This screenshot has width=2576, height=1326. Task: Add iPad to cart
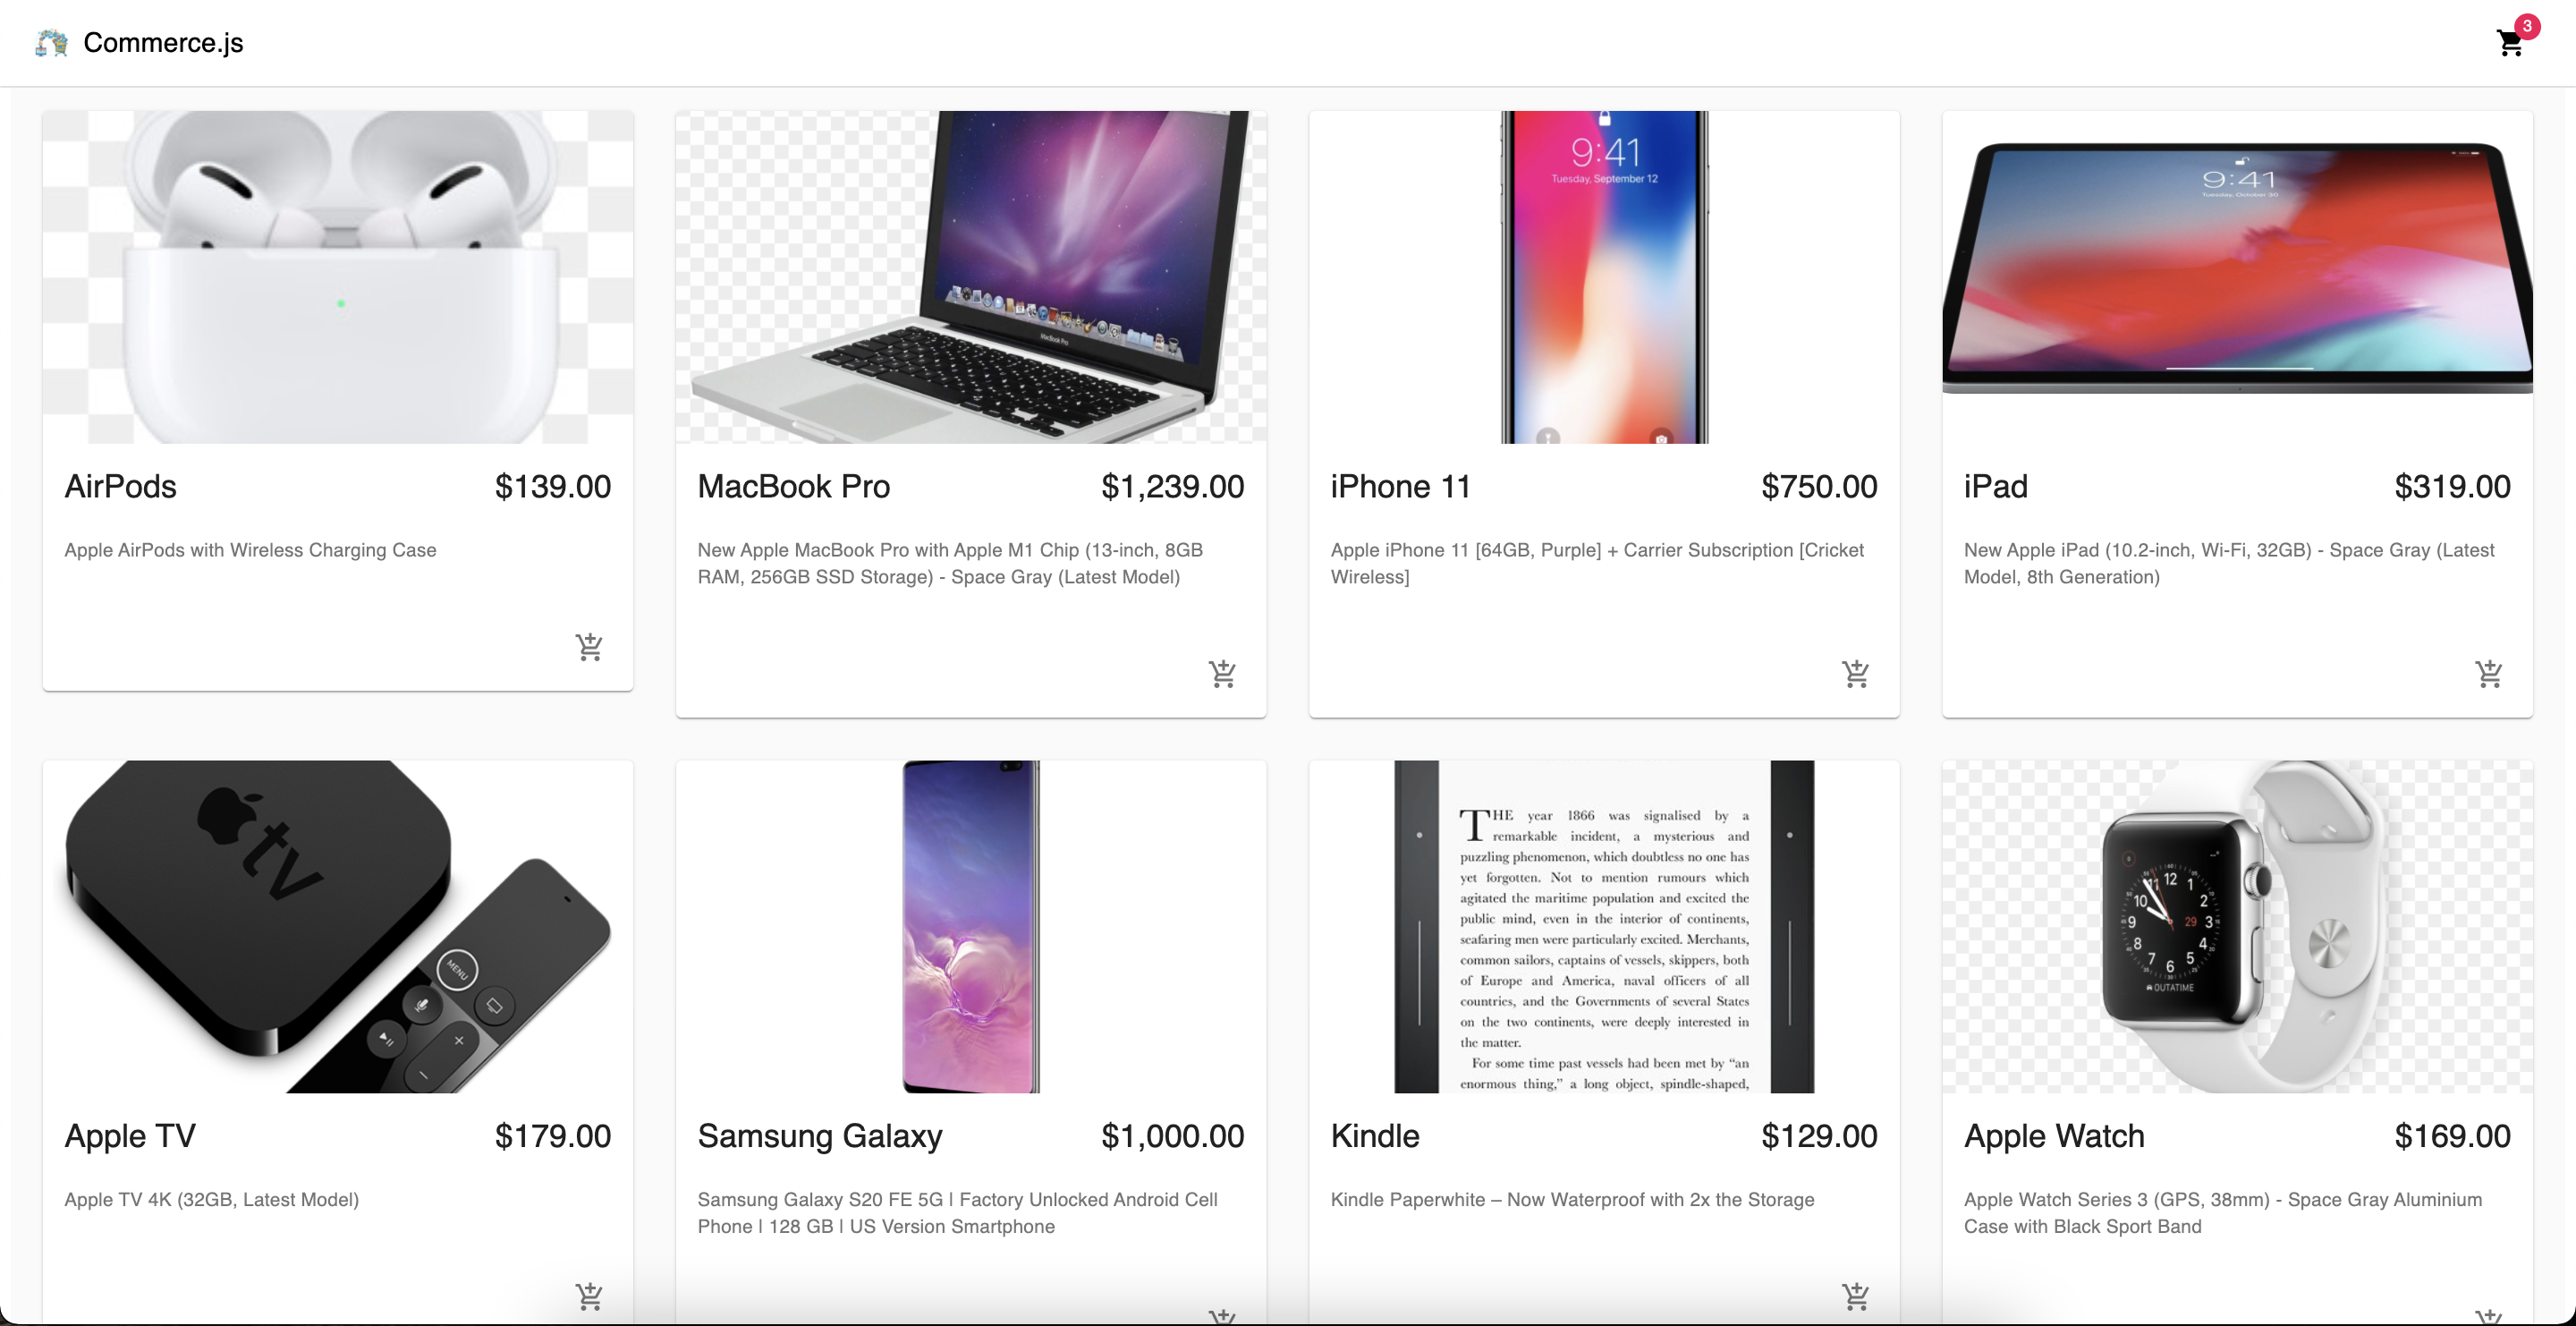(x=2488, y=674)
